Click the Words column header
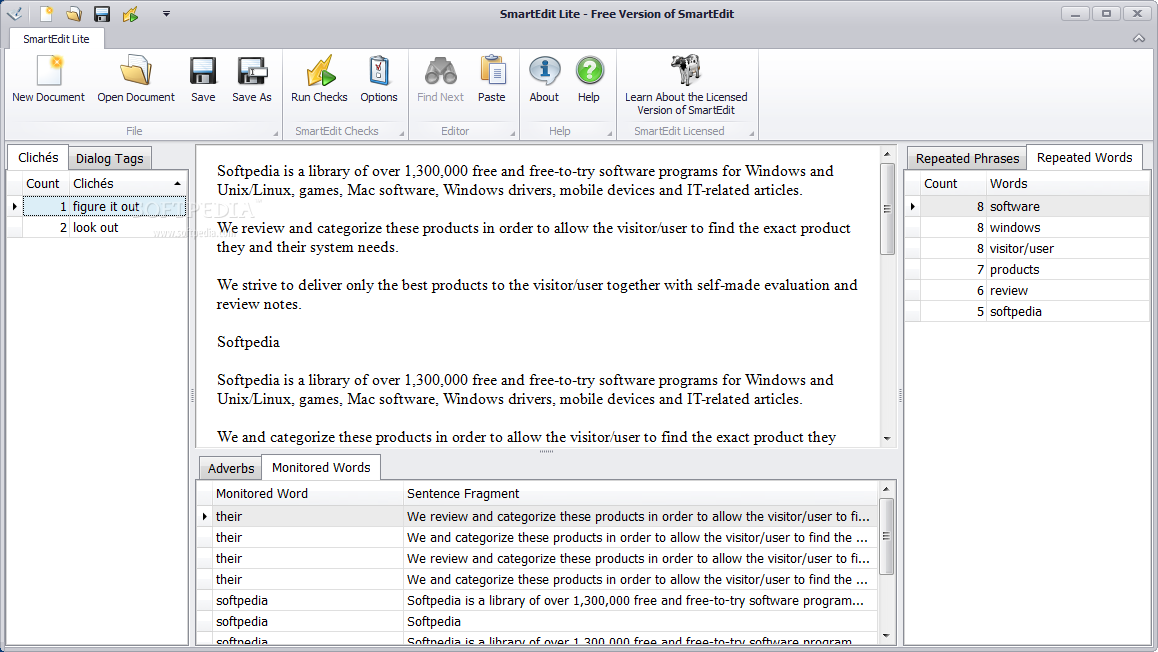The image size is (1158, 652). [1068, 183]
